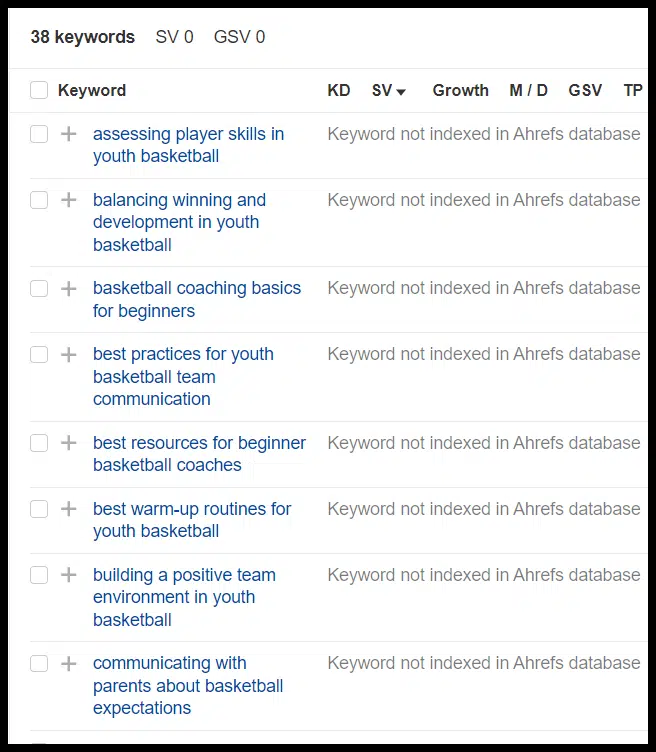Toggle the select-all checkbox beside Keyword header
656x752 pixels.
point(39,90)
